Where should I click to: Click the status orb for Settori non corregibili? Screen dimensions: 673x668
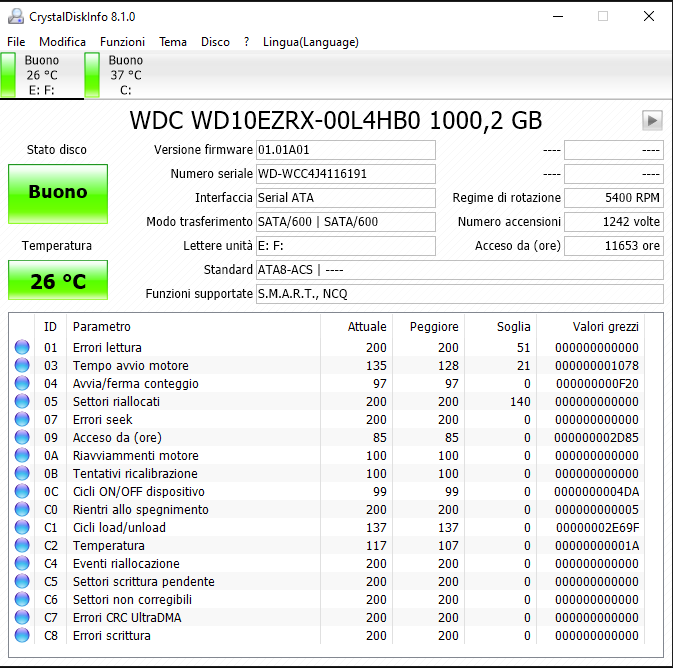[22, 599]
